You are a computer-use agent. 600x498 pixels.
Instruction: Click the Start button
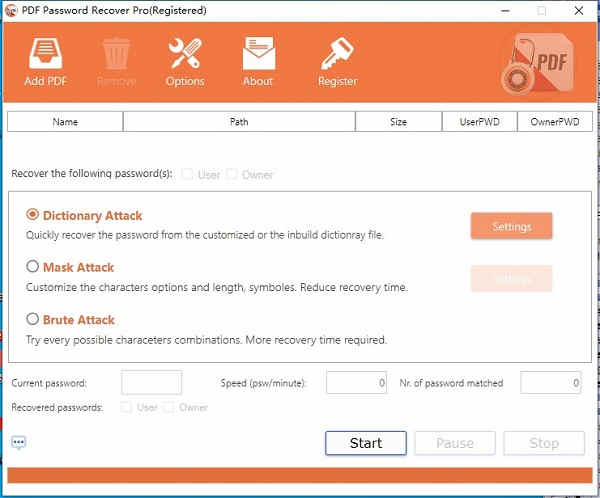[x=366, y=443]
